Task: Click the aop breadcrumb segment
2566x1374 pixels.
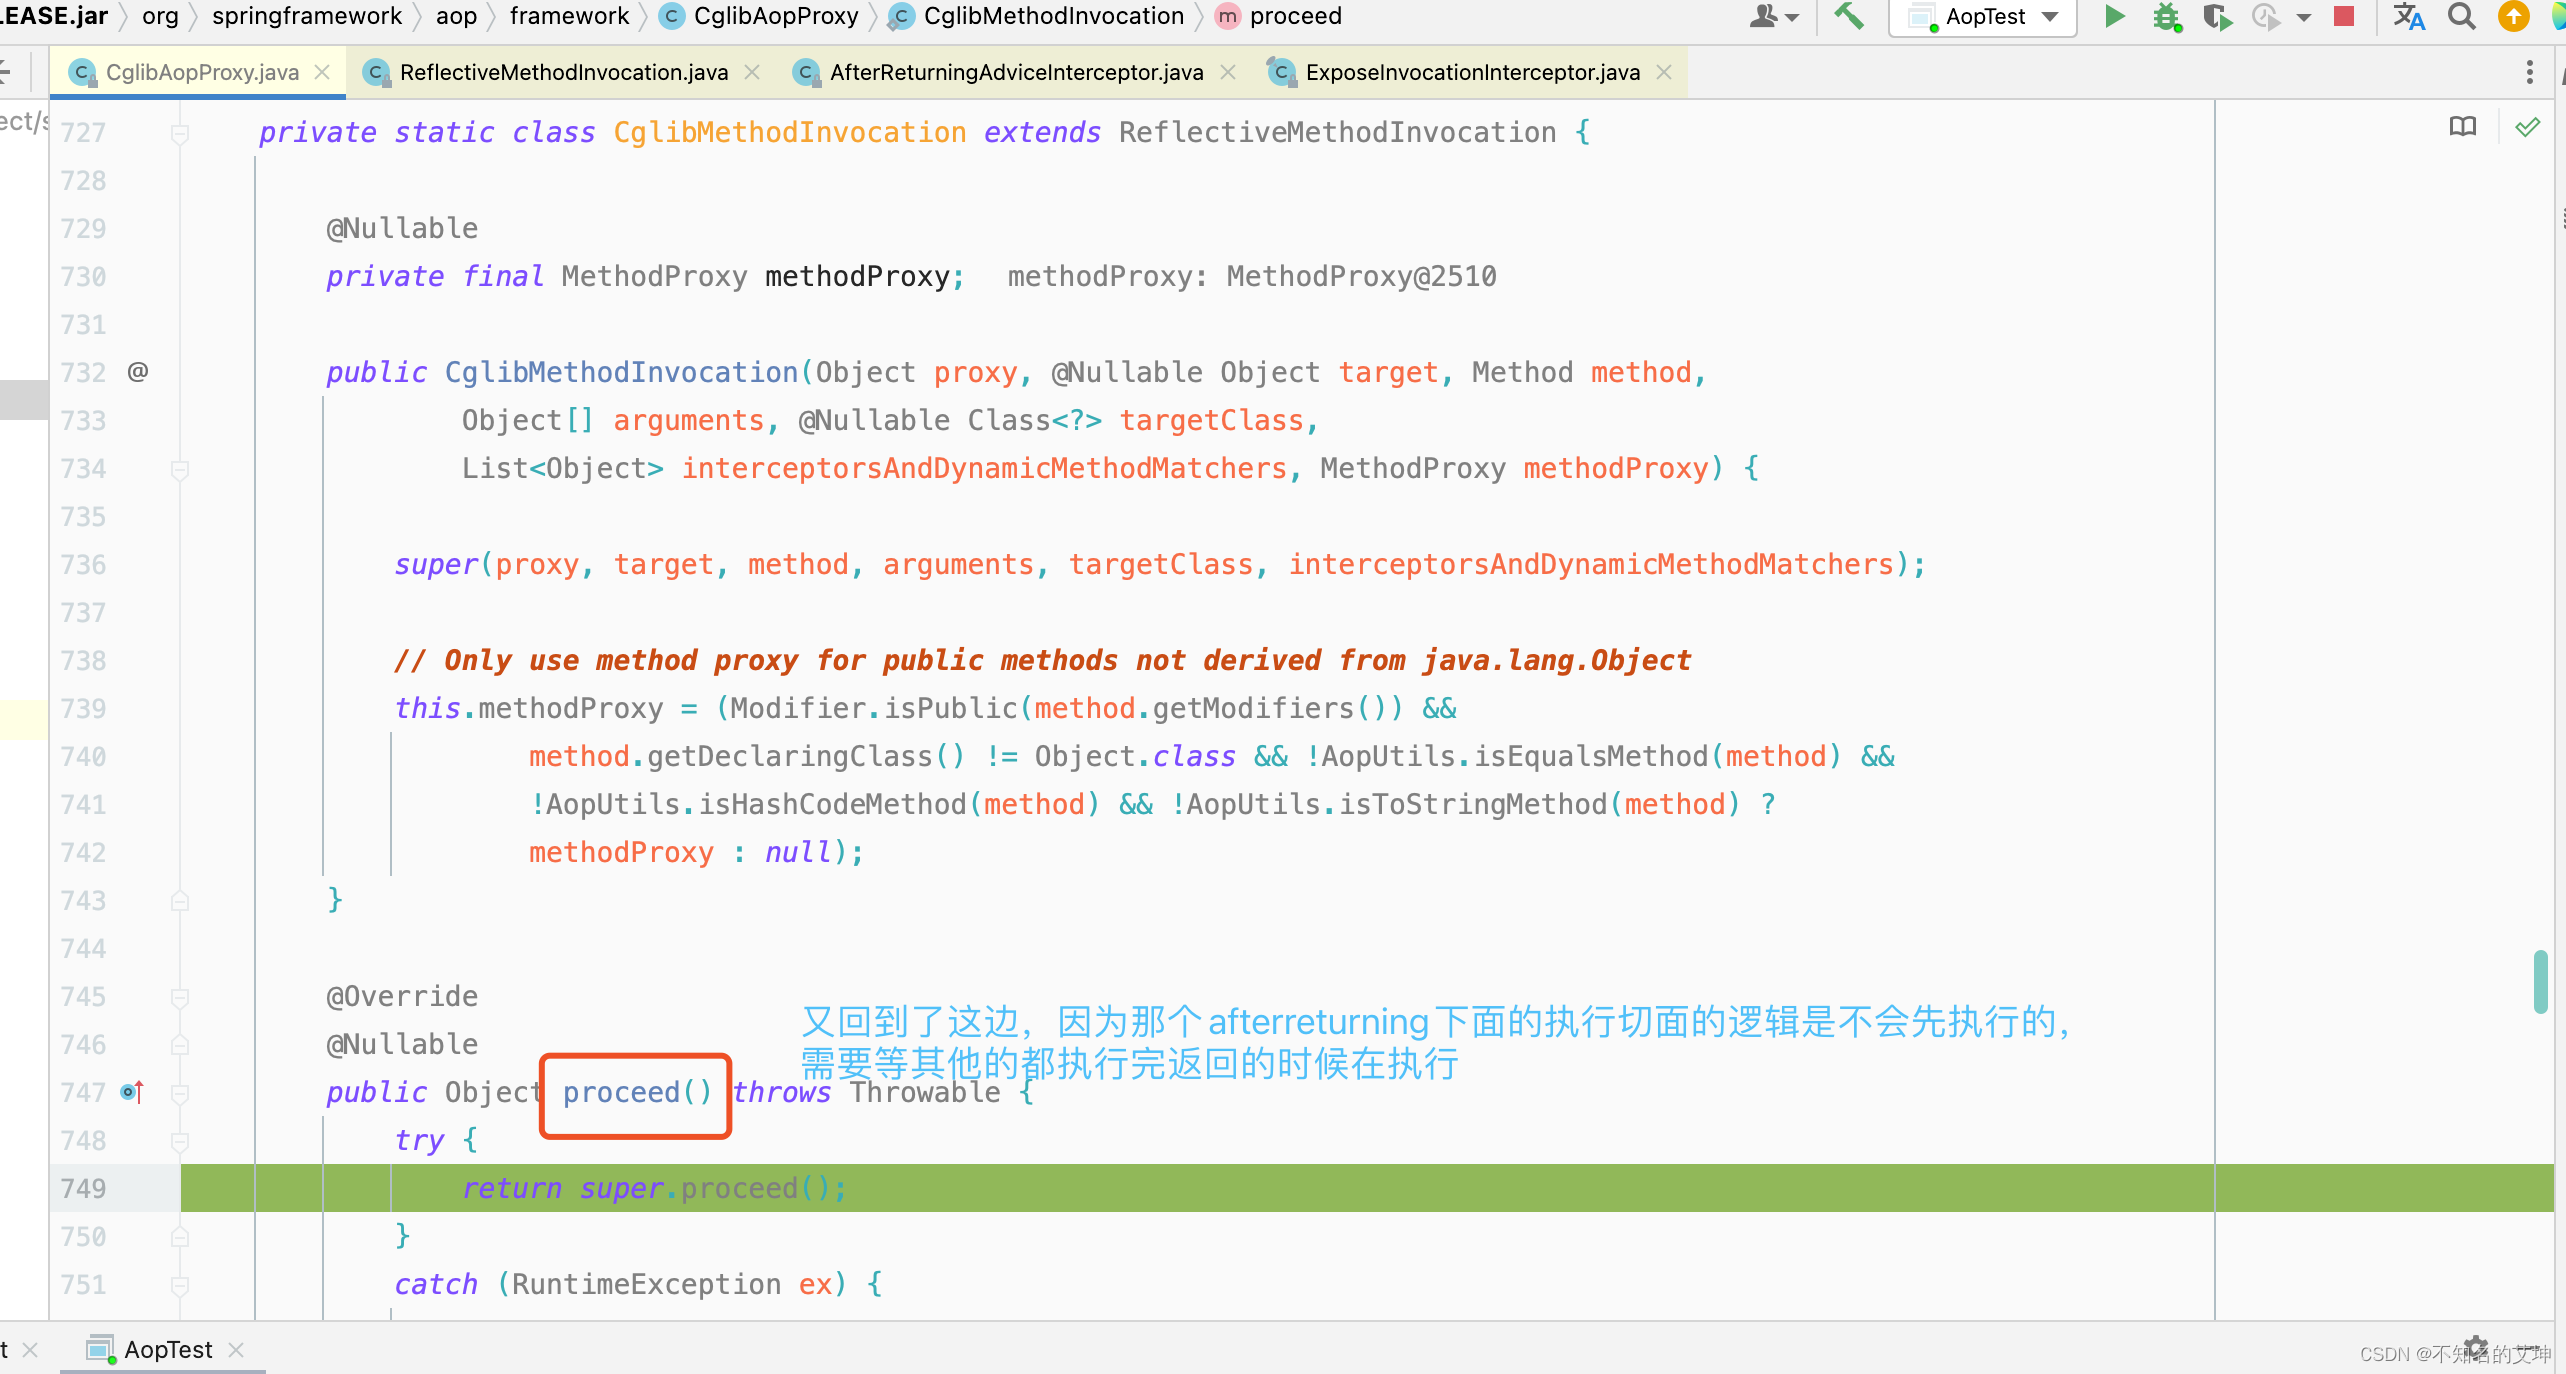Action: (x=456, y=16)
